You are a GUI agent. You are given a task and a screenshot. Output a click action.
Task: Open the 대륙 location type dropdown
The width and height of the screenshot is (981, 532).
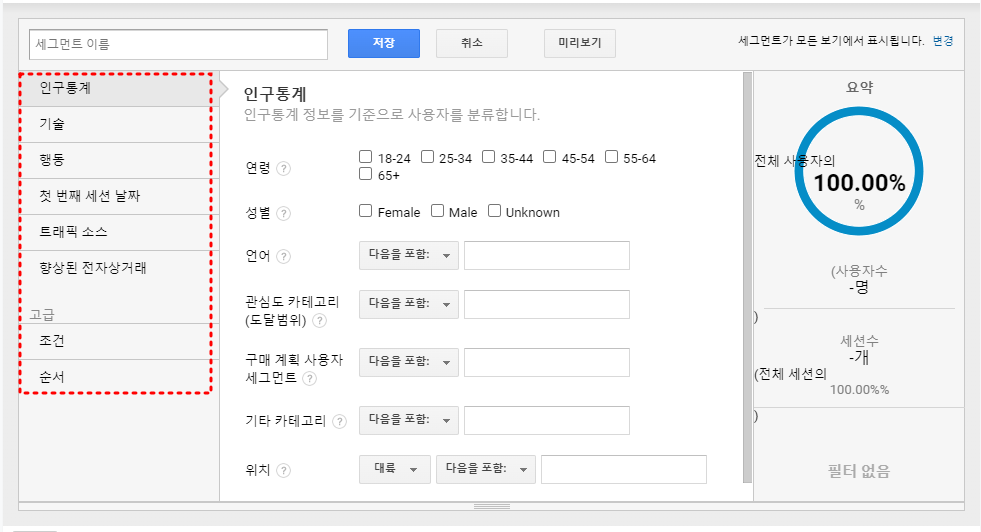pos(395,469)
